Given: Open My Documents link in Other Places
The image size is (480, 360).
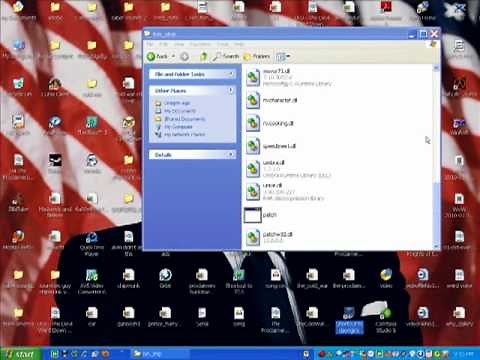Looking at the screenshot, I should tap(180, 111).
